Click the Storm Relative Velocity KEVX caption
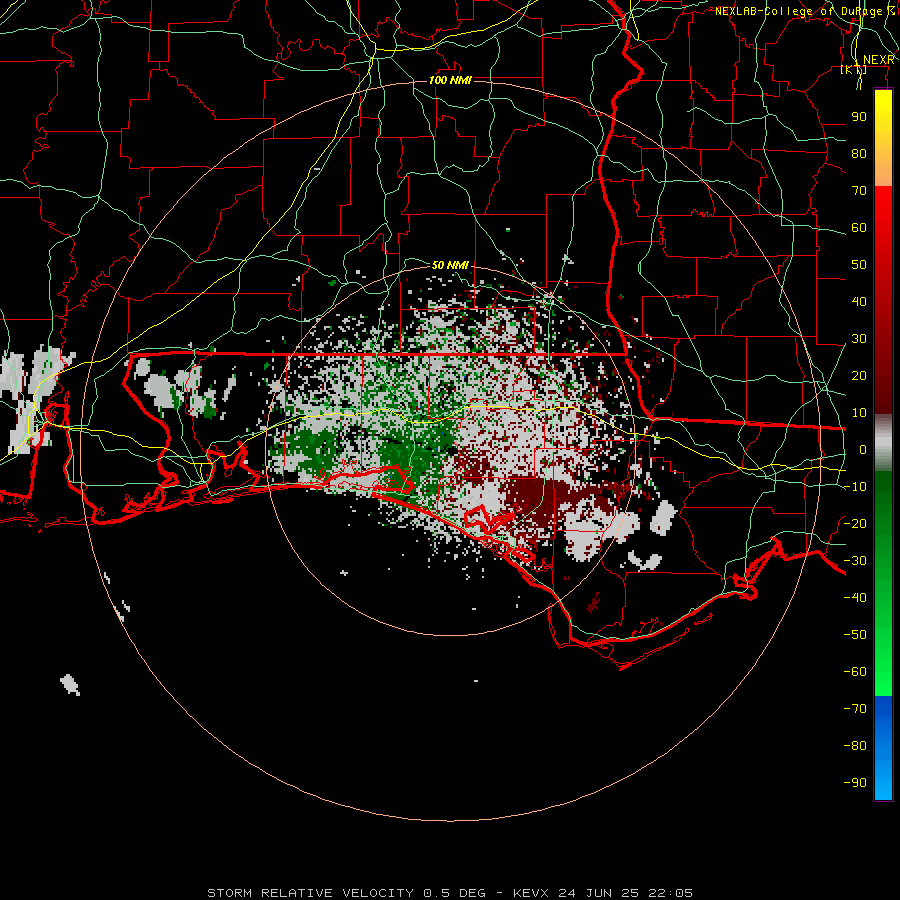Image resolution: width=900 pixels, height=900 pixels. 450,893
